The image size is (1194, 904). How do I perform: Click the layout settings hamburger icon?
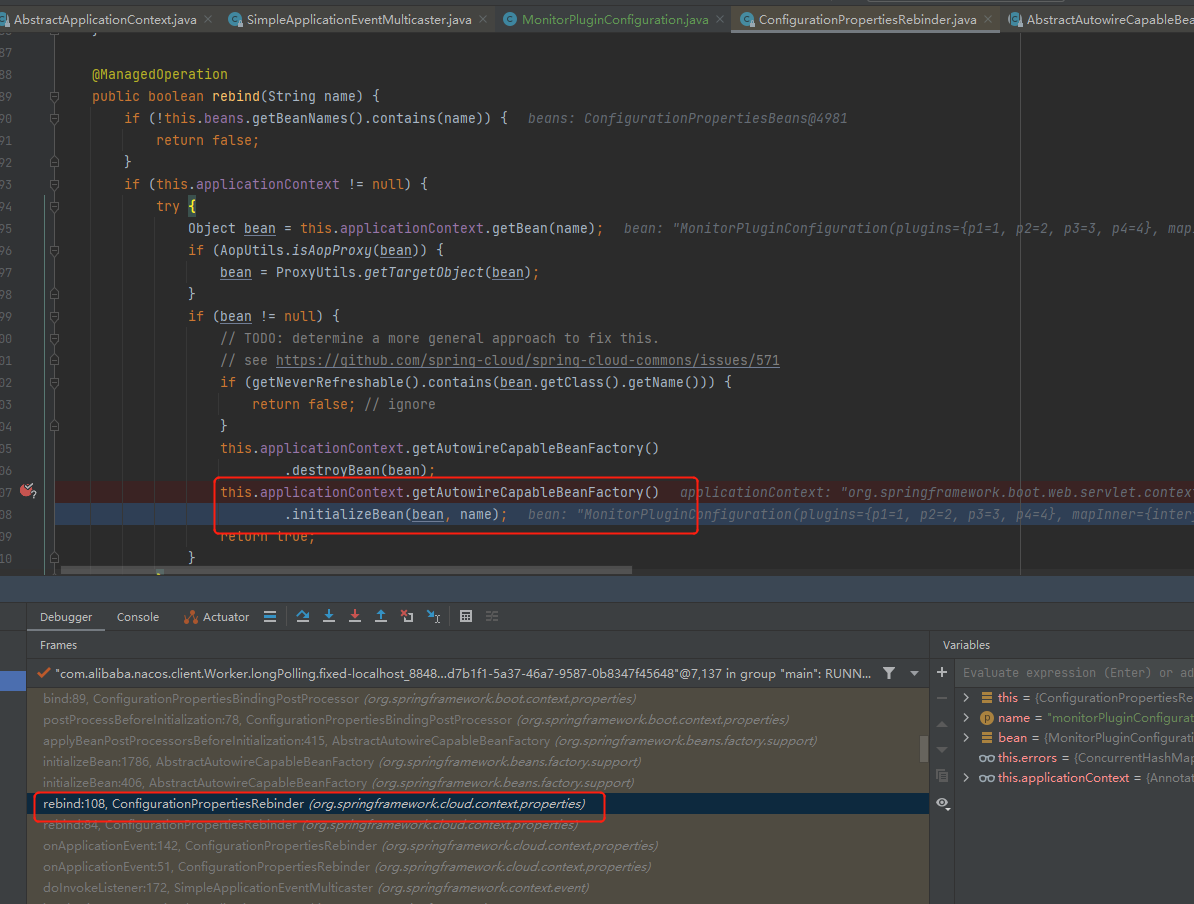click(x=270, y=617)
